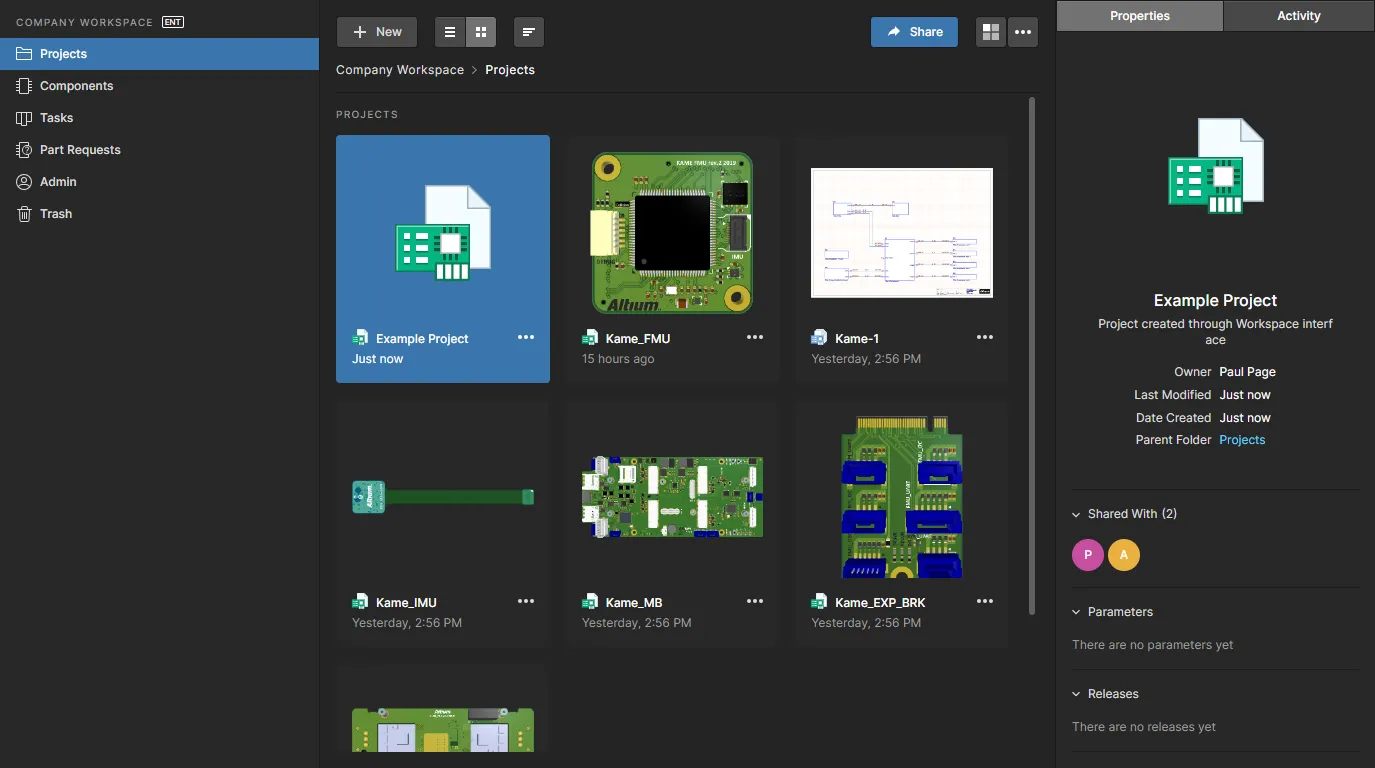
Task: Open Projects in the sidebar
Action: click(159, 54)
